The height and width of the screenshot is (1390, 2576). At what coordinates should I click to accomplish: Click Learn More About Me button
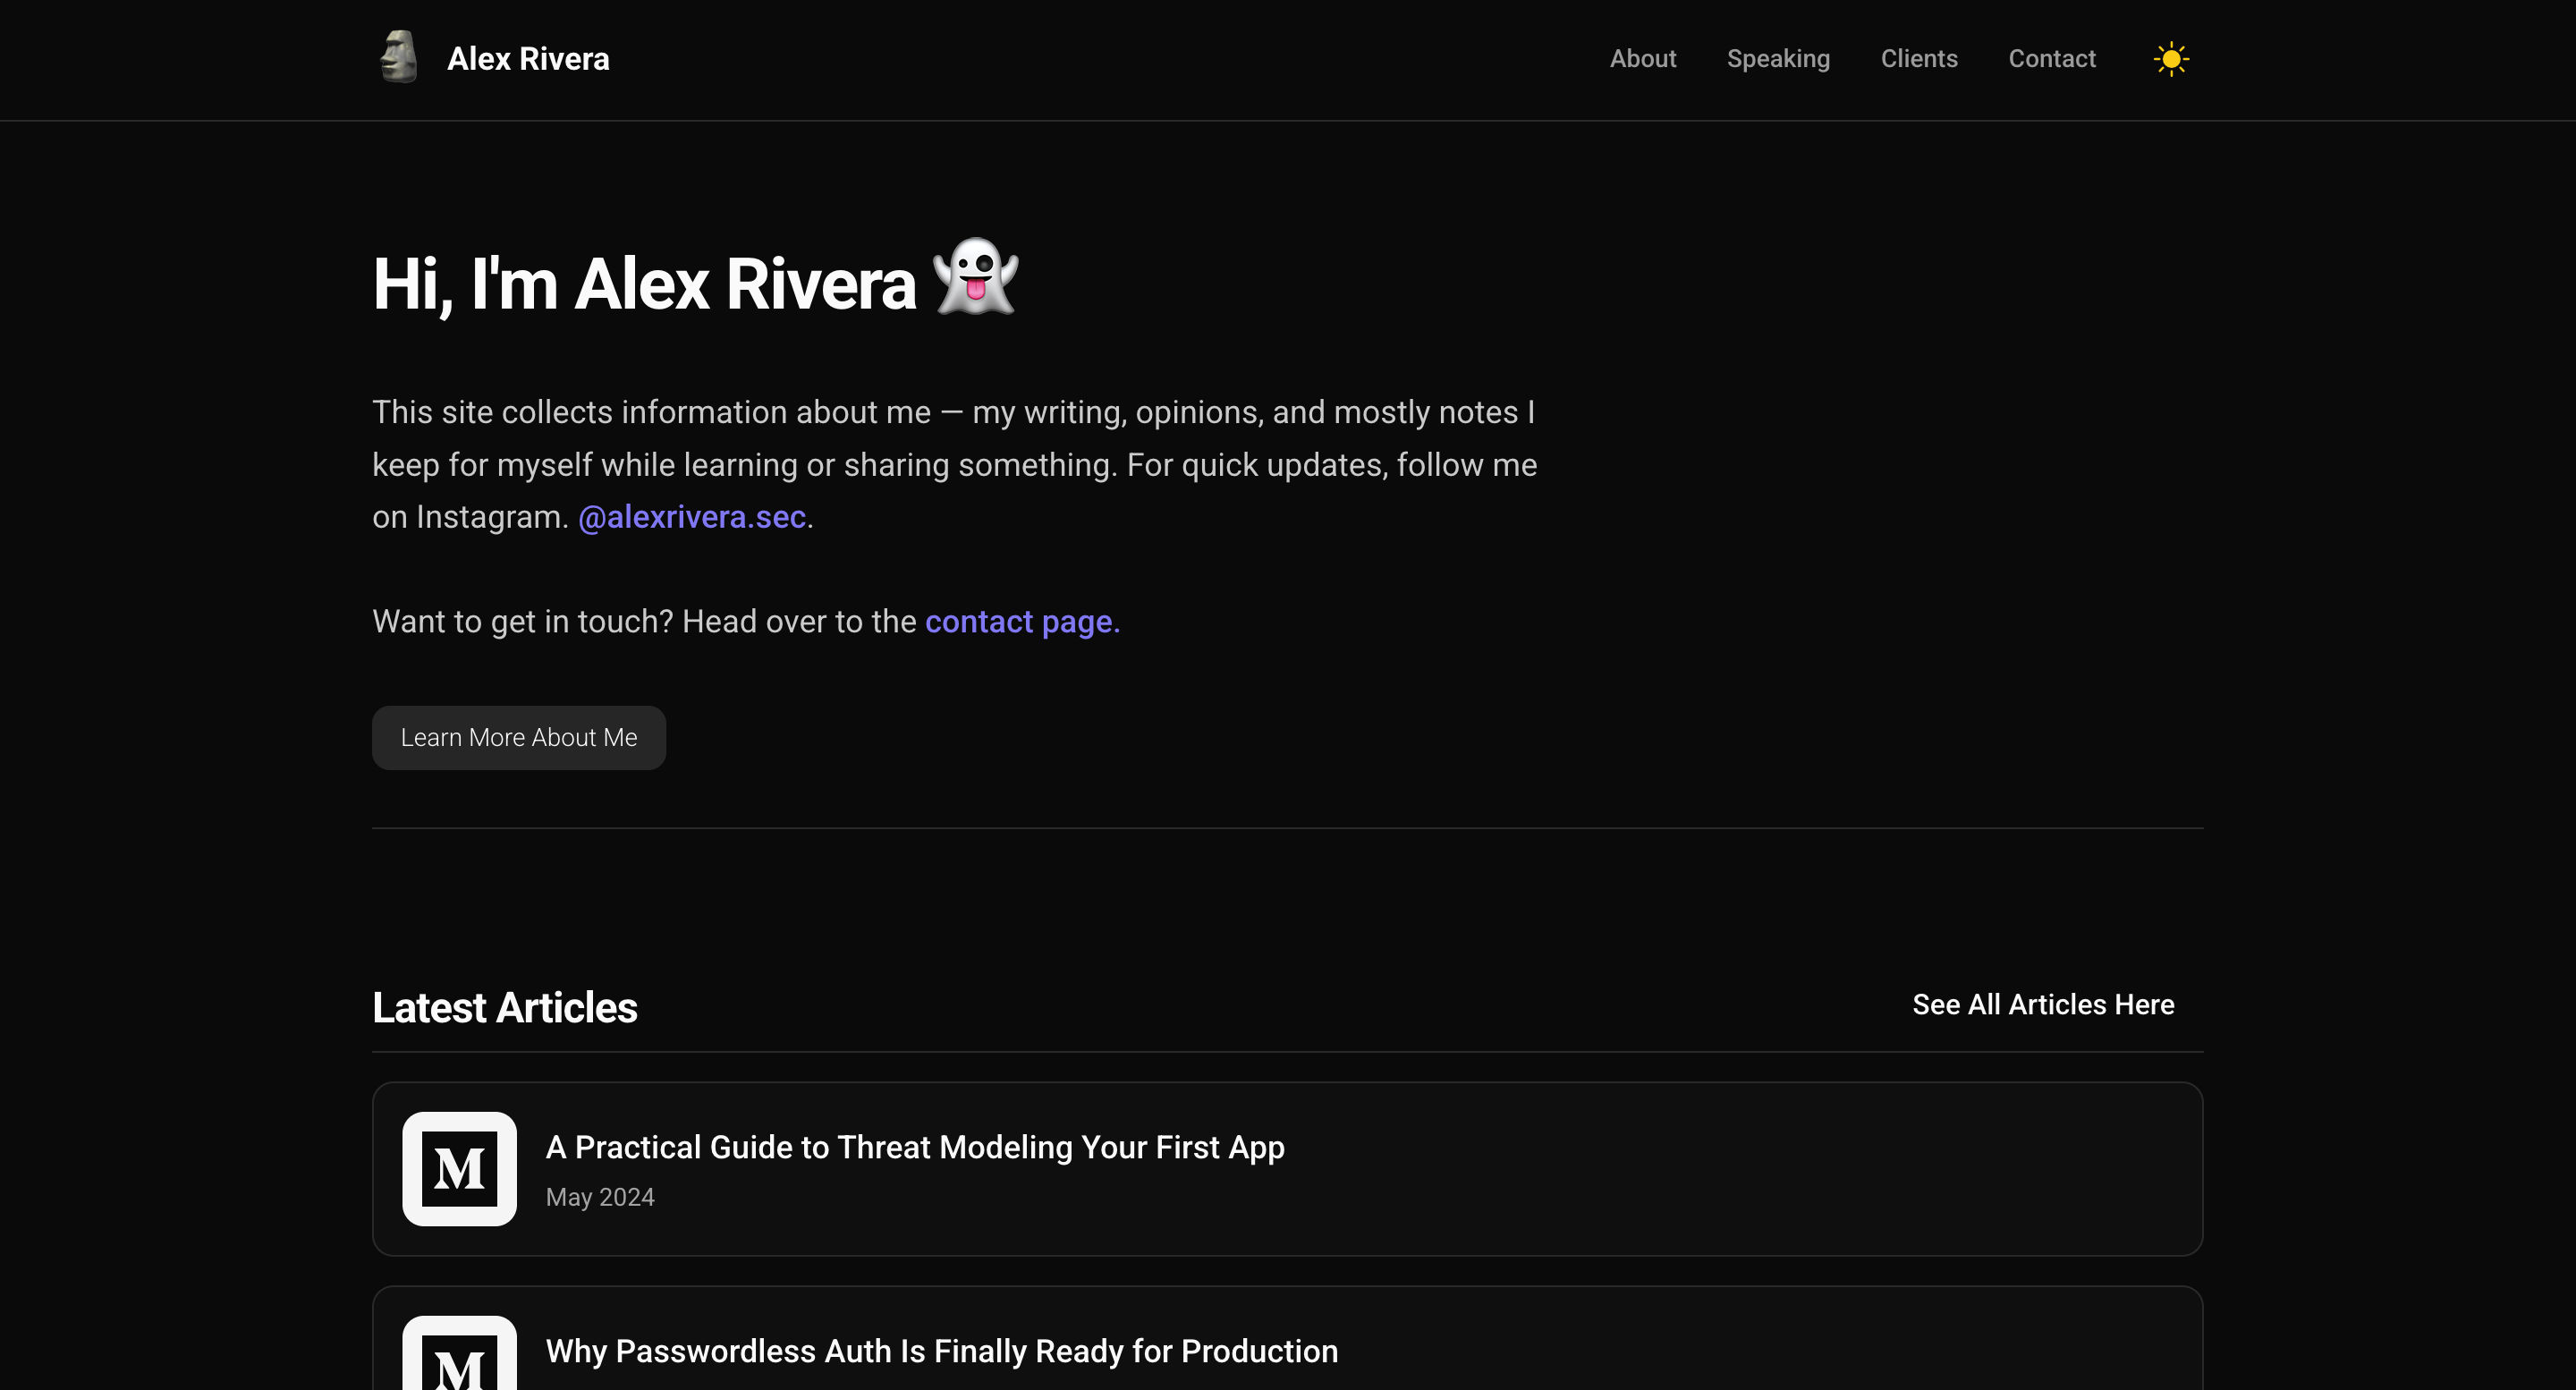[x=519, y=738]
